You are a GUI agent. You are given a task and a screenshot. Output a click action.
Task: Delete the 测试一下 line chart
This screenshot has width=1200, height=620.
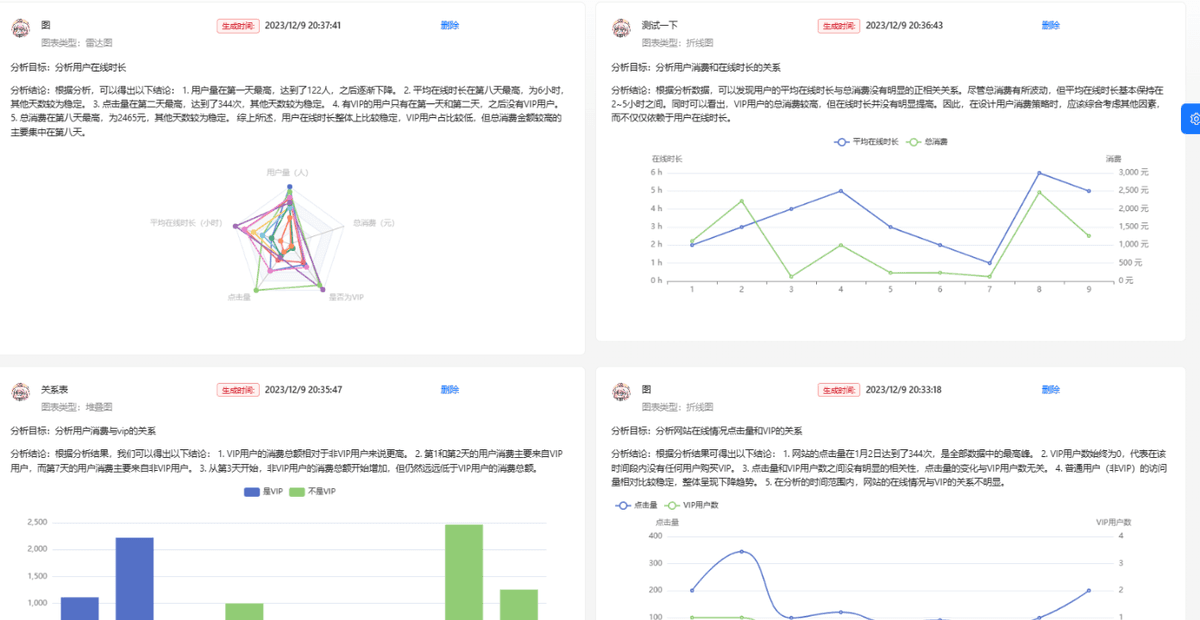(x=1050, y=25)
